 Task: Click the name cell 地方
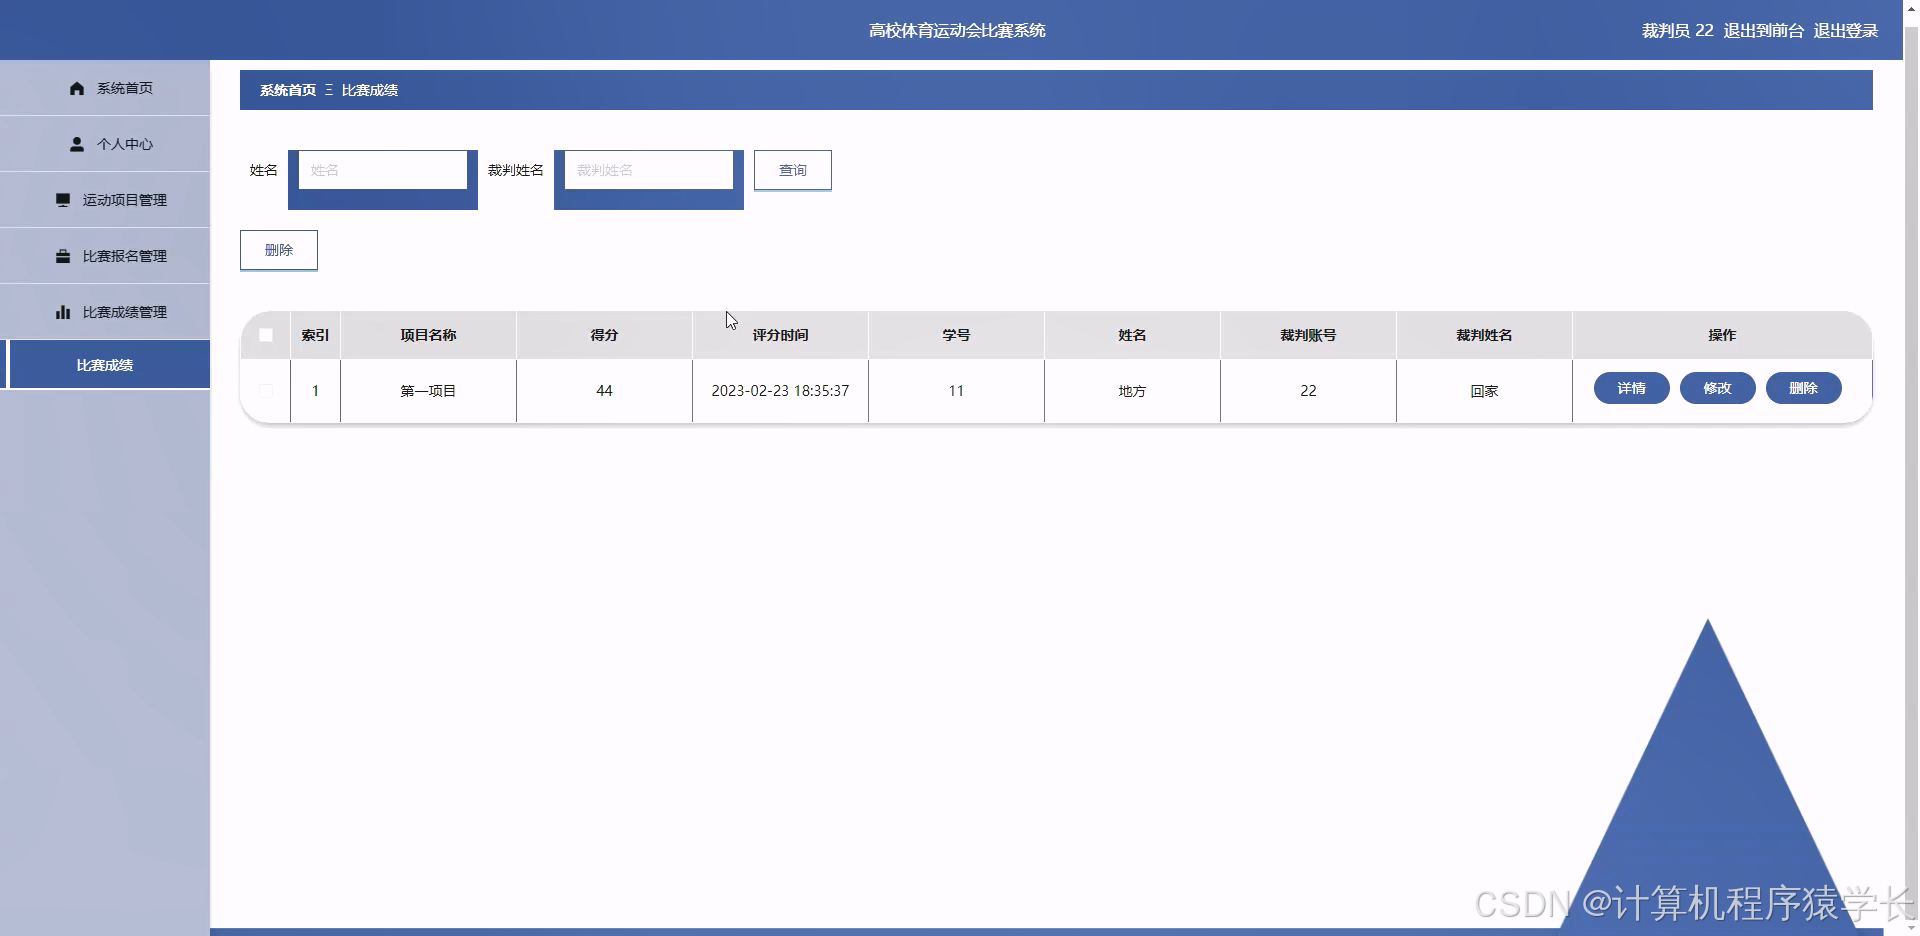pos(1132,391)
